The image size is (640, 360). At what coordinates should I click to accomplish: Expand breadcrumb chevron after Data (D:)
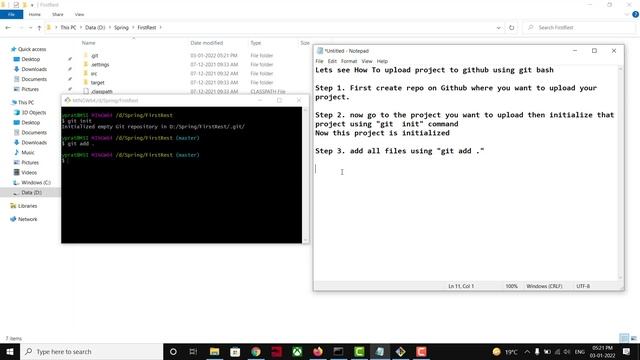tap(110, 28)
